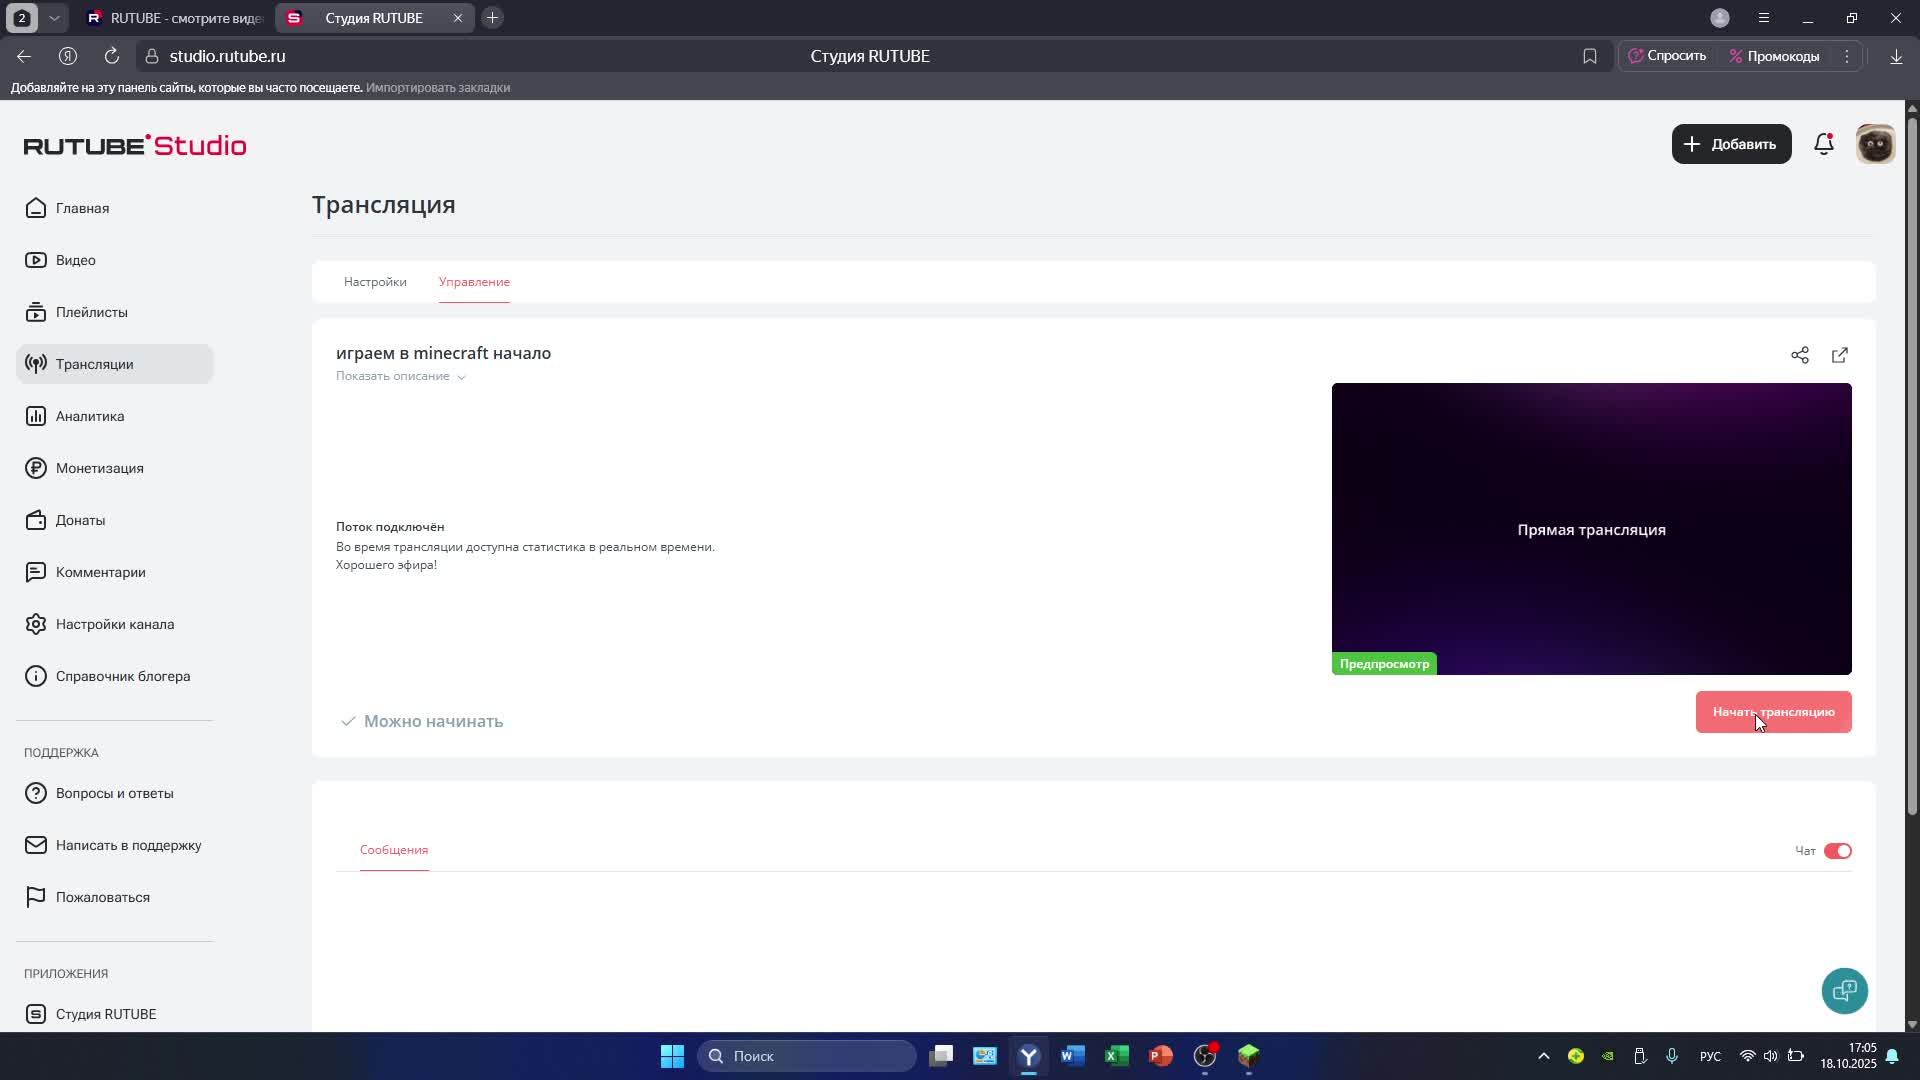Screen dimensions: 1920x1080
Task: Open Аналитика in the sidebar
Action: point(90,416)
